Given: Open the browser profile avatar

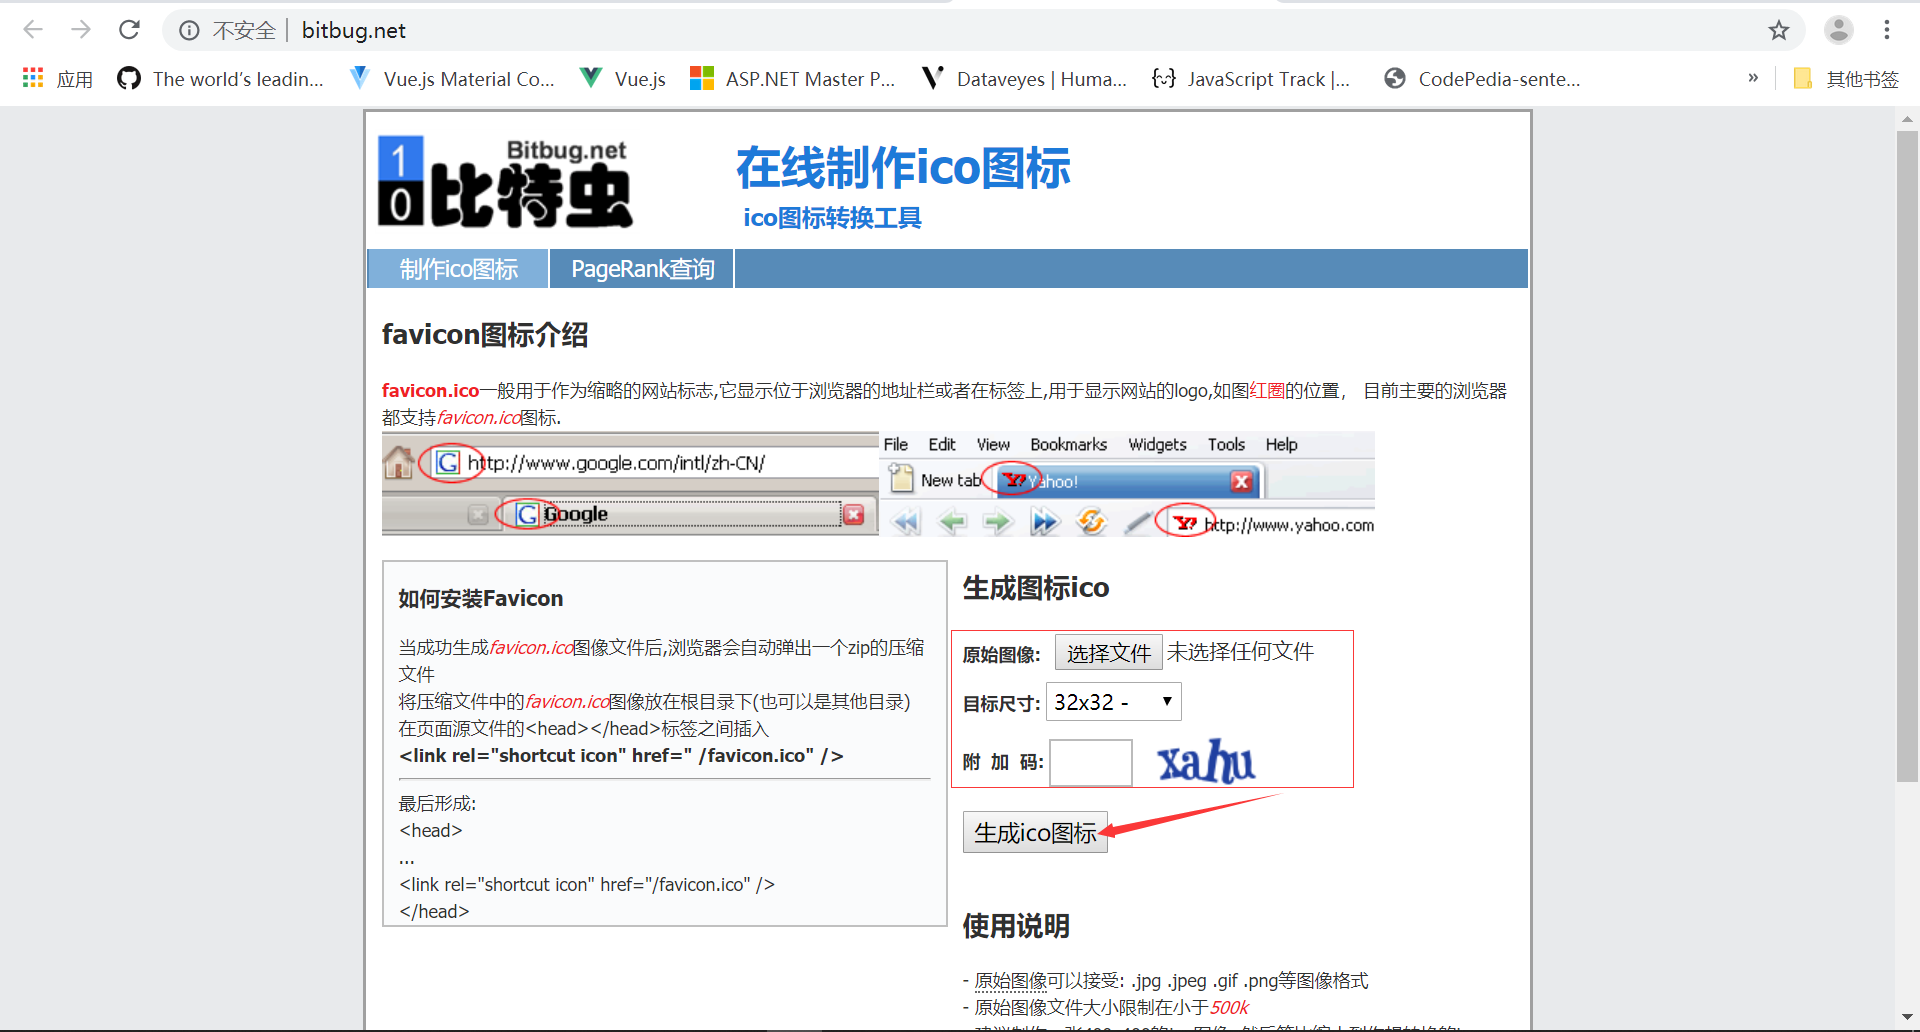Looking at the screenshot, I should (x=1838, y=30).
